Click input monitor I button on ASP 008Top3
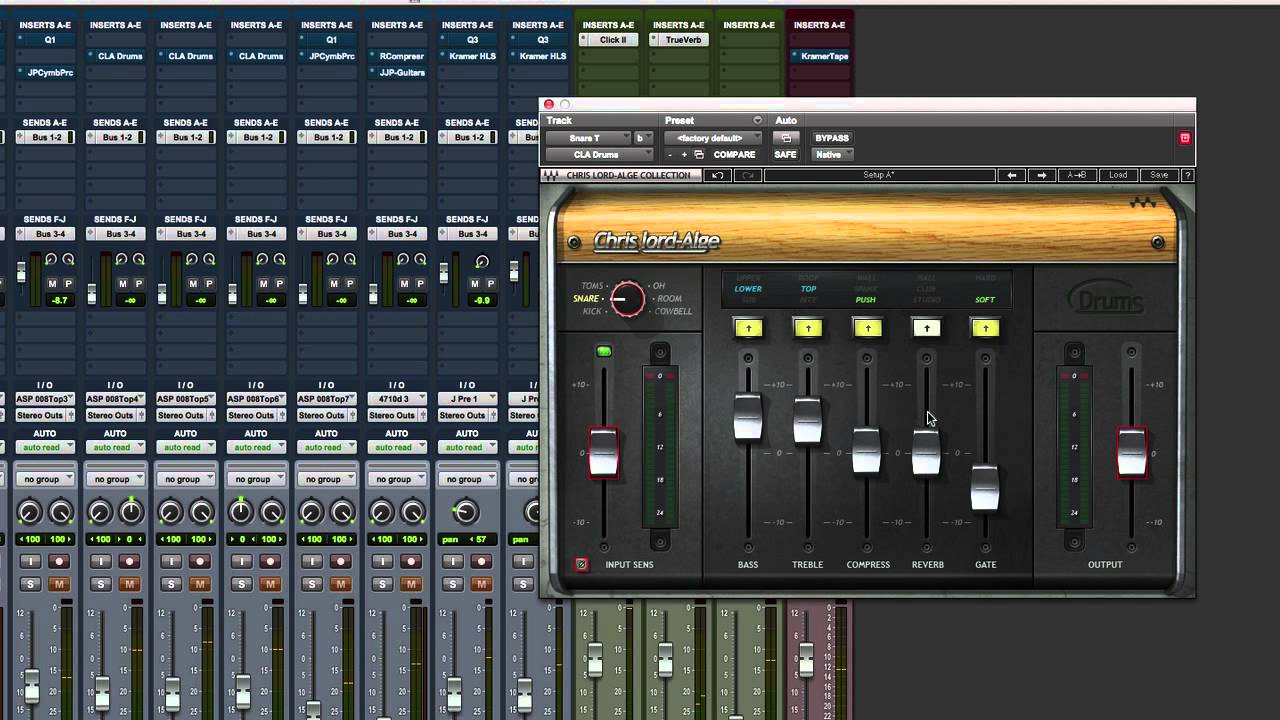The width and height of the screenshot is (1280, 720). [30, 562]
